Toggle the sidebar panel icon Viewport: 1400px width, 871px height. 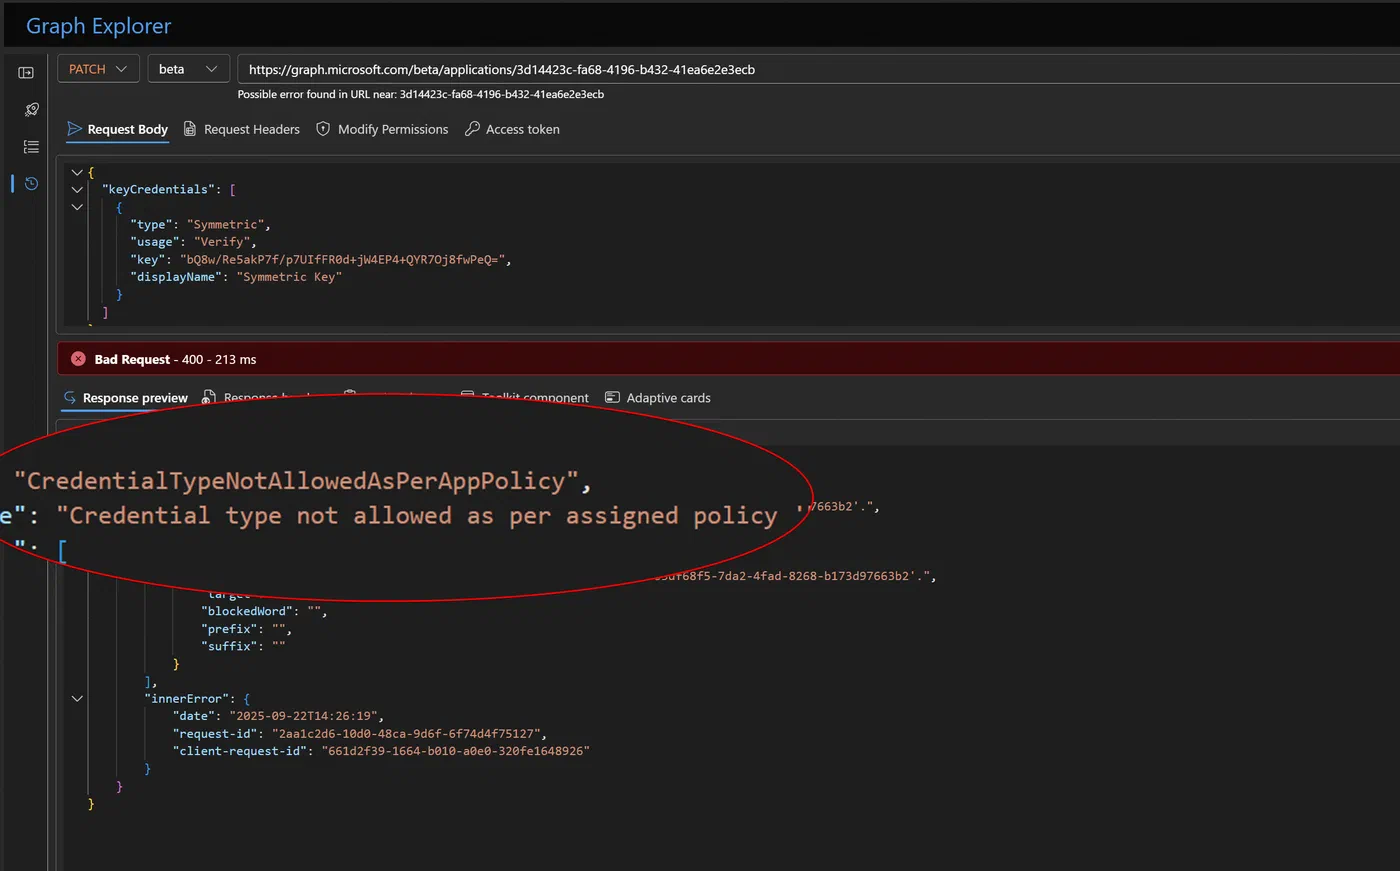pyautogui.click(x=26, y=73)
